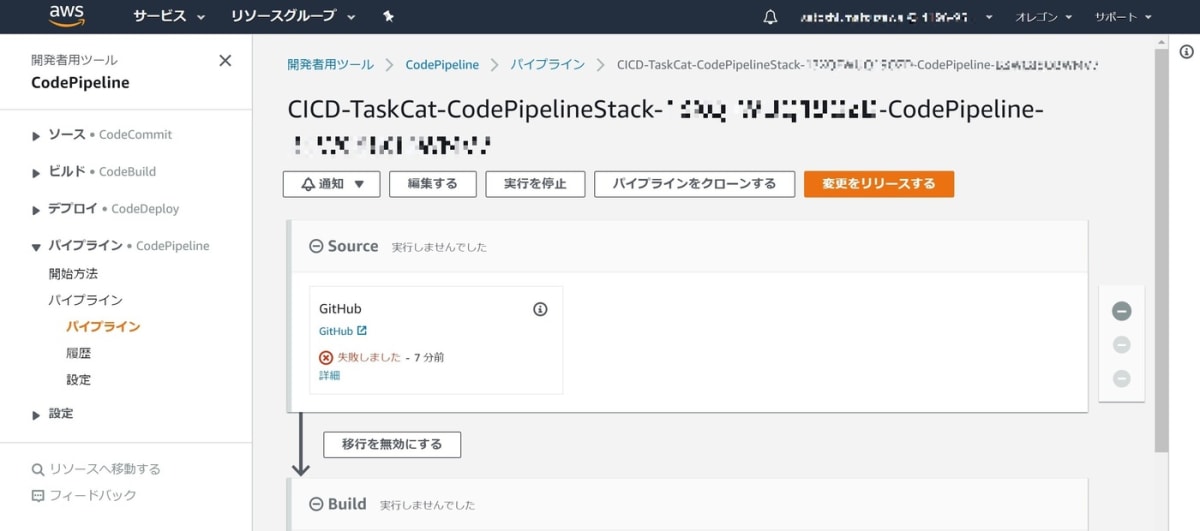1200x531 pixels.
Task: Open the account name dropdown
Action: point(897,17)
